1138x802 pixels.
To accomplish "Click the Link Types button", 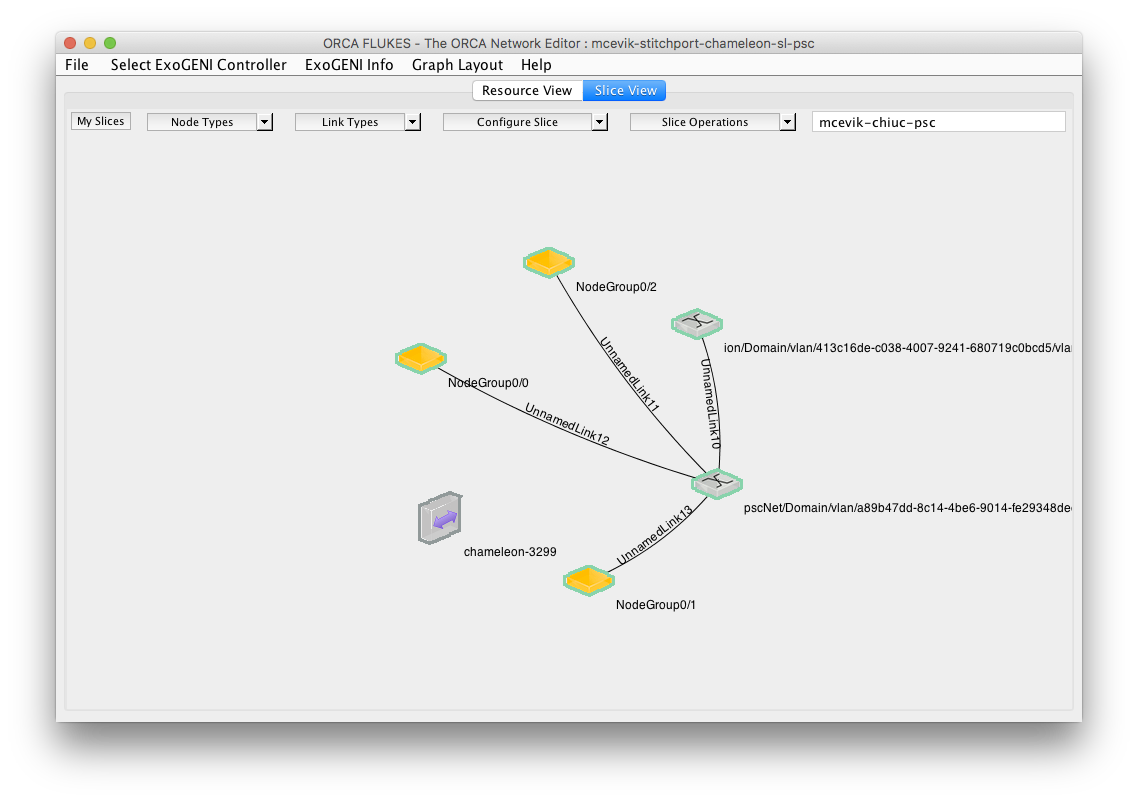I will coord(350,122).
